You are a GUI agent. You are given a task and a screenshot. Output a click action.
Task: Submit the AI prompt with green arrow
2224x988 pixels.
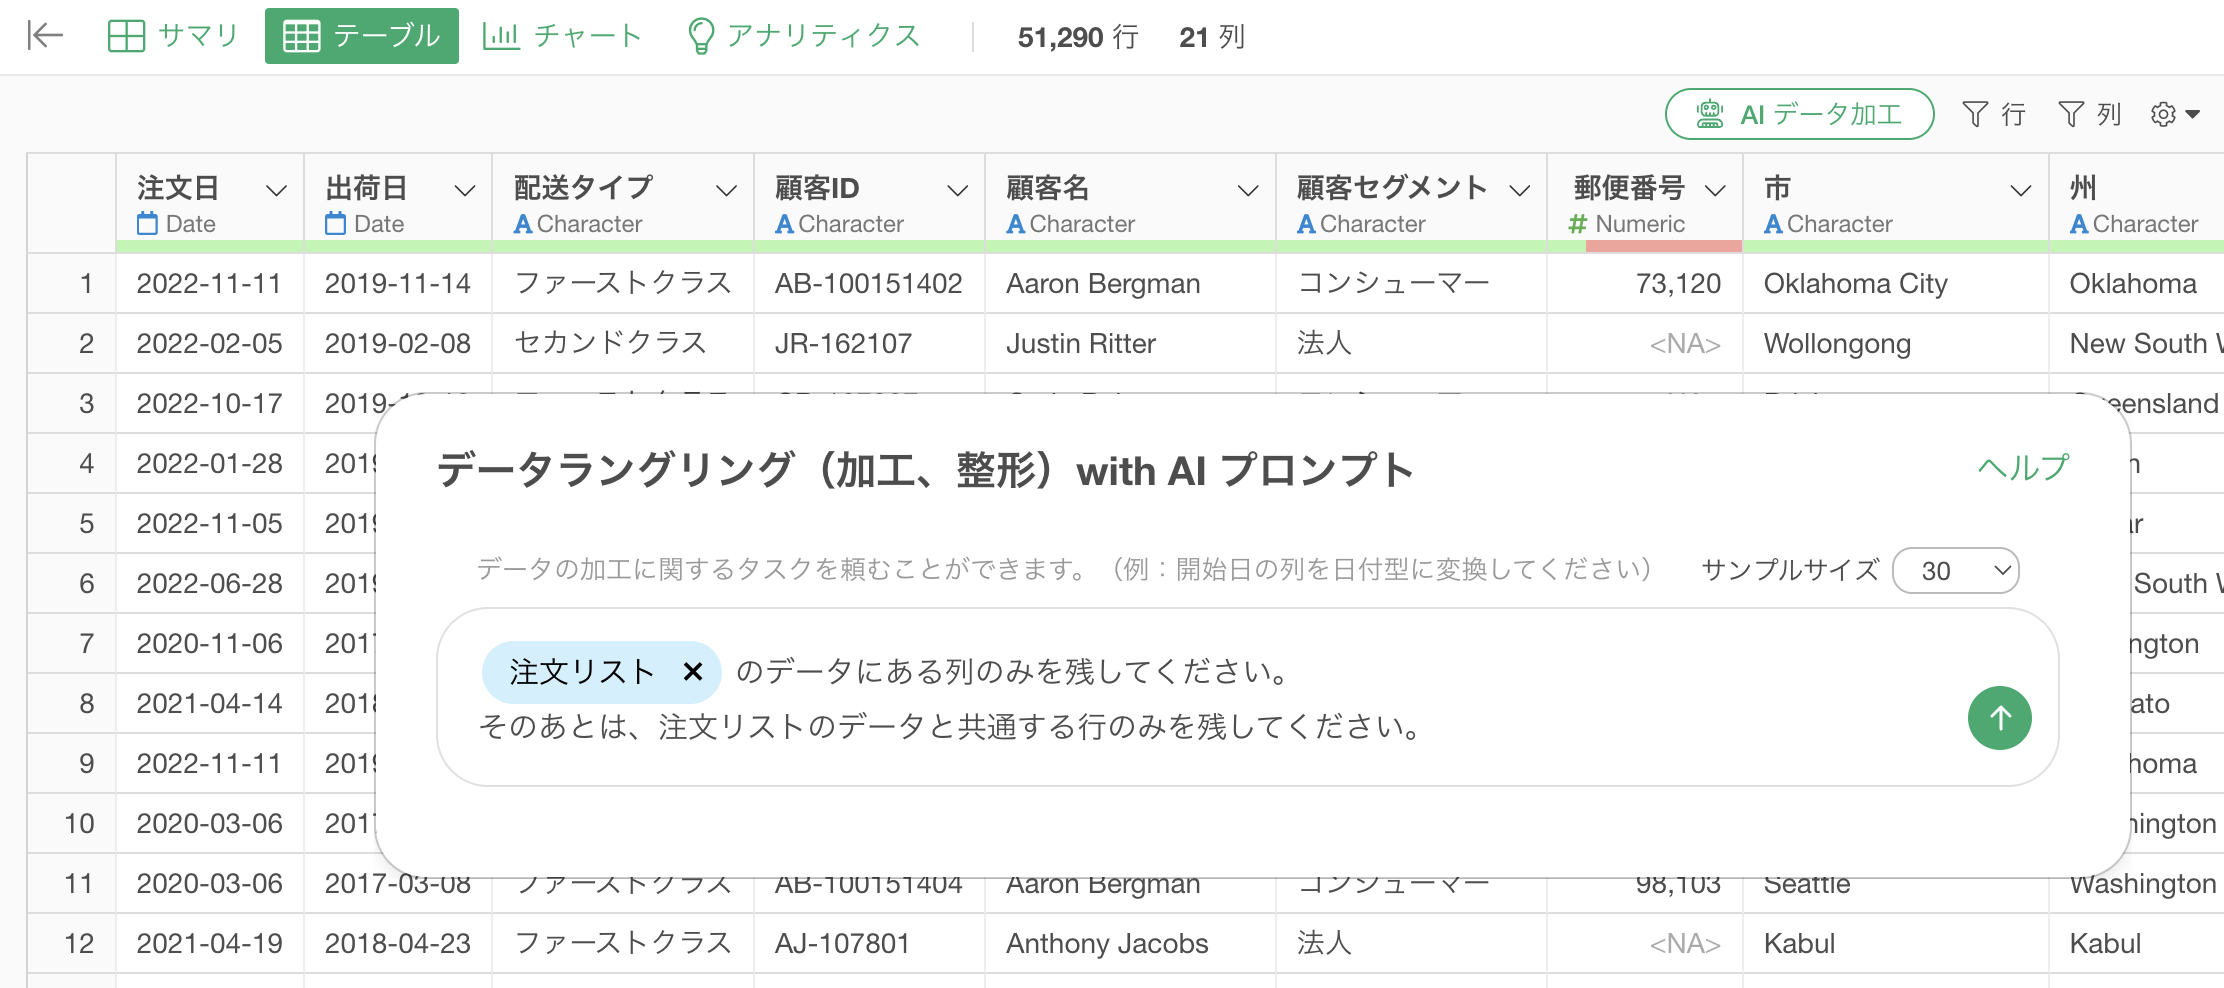click(x=1999, y=718)
